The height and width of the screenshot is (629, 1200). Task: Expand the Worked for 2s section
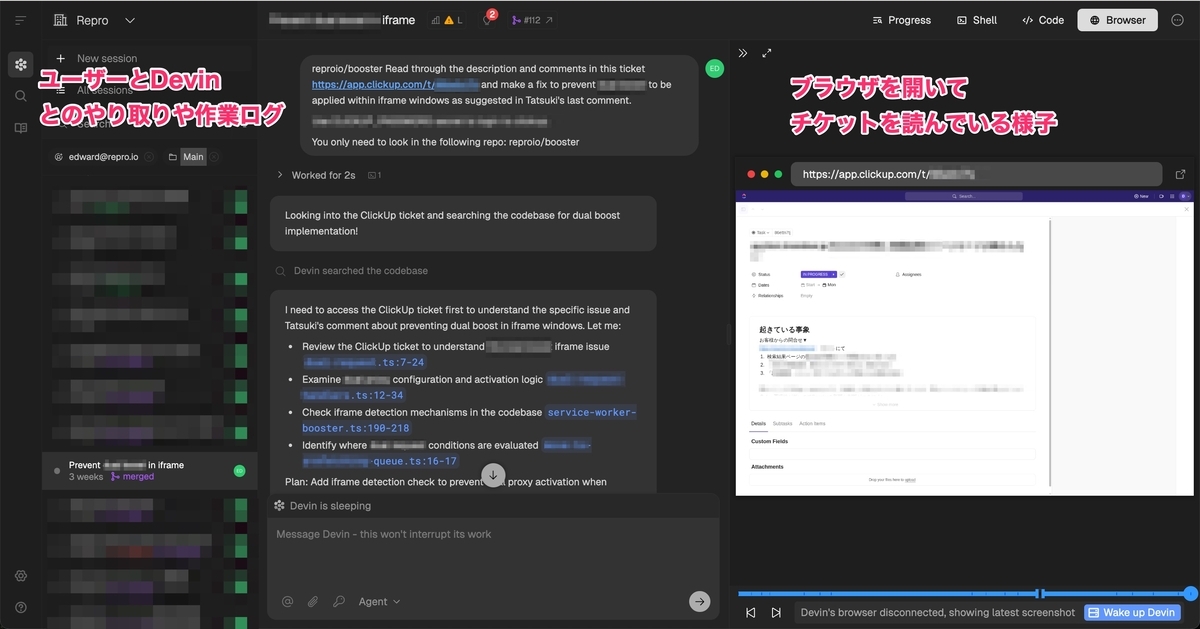tap(316, 175)
